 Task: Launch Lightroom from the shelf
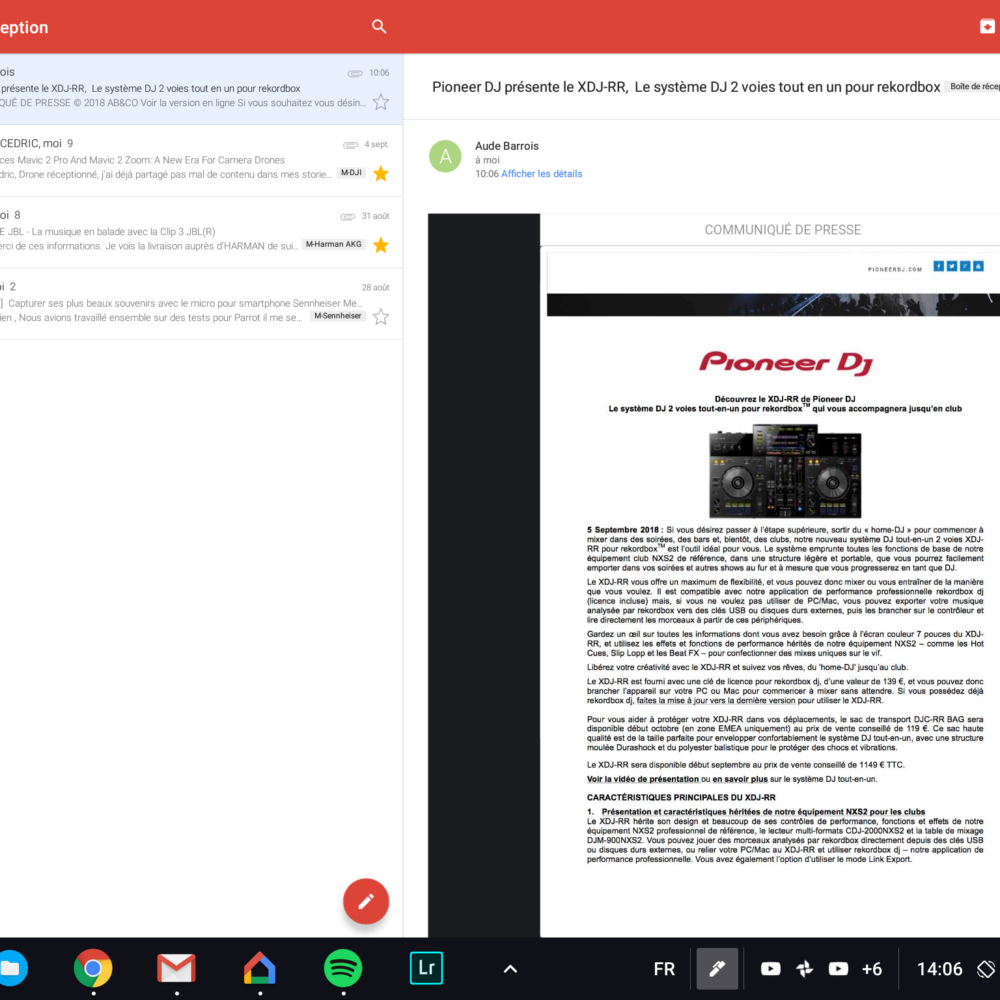coord(426,968)
